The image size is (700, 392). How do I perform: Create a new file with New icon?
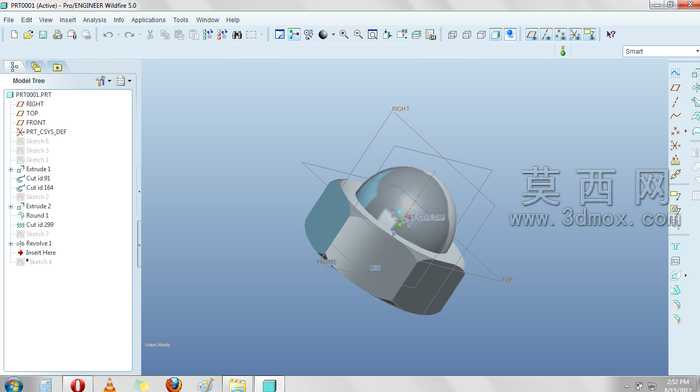(x=14, y=35)
